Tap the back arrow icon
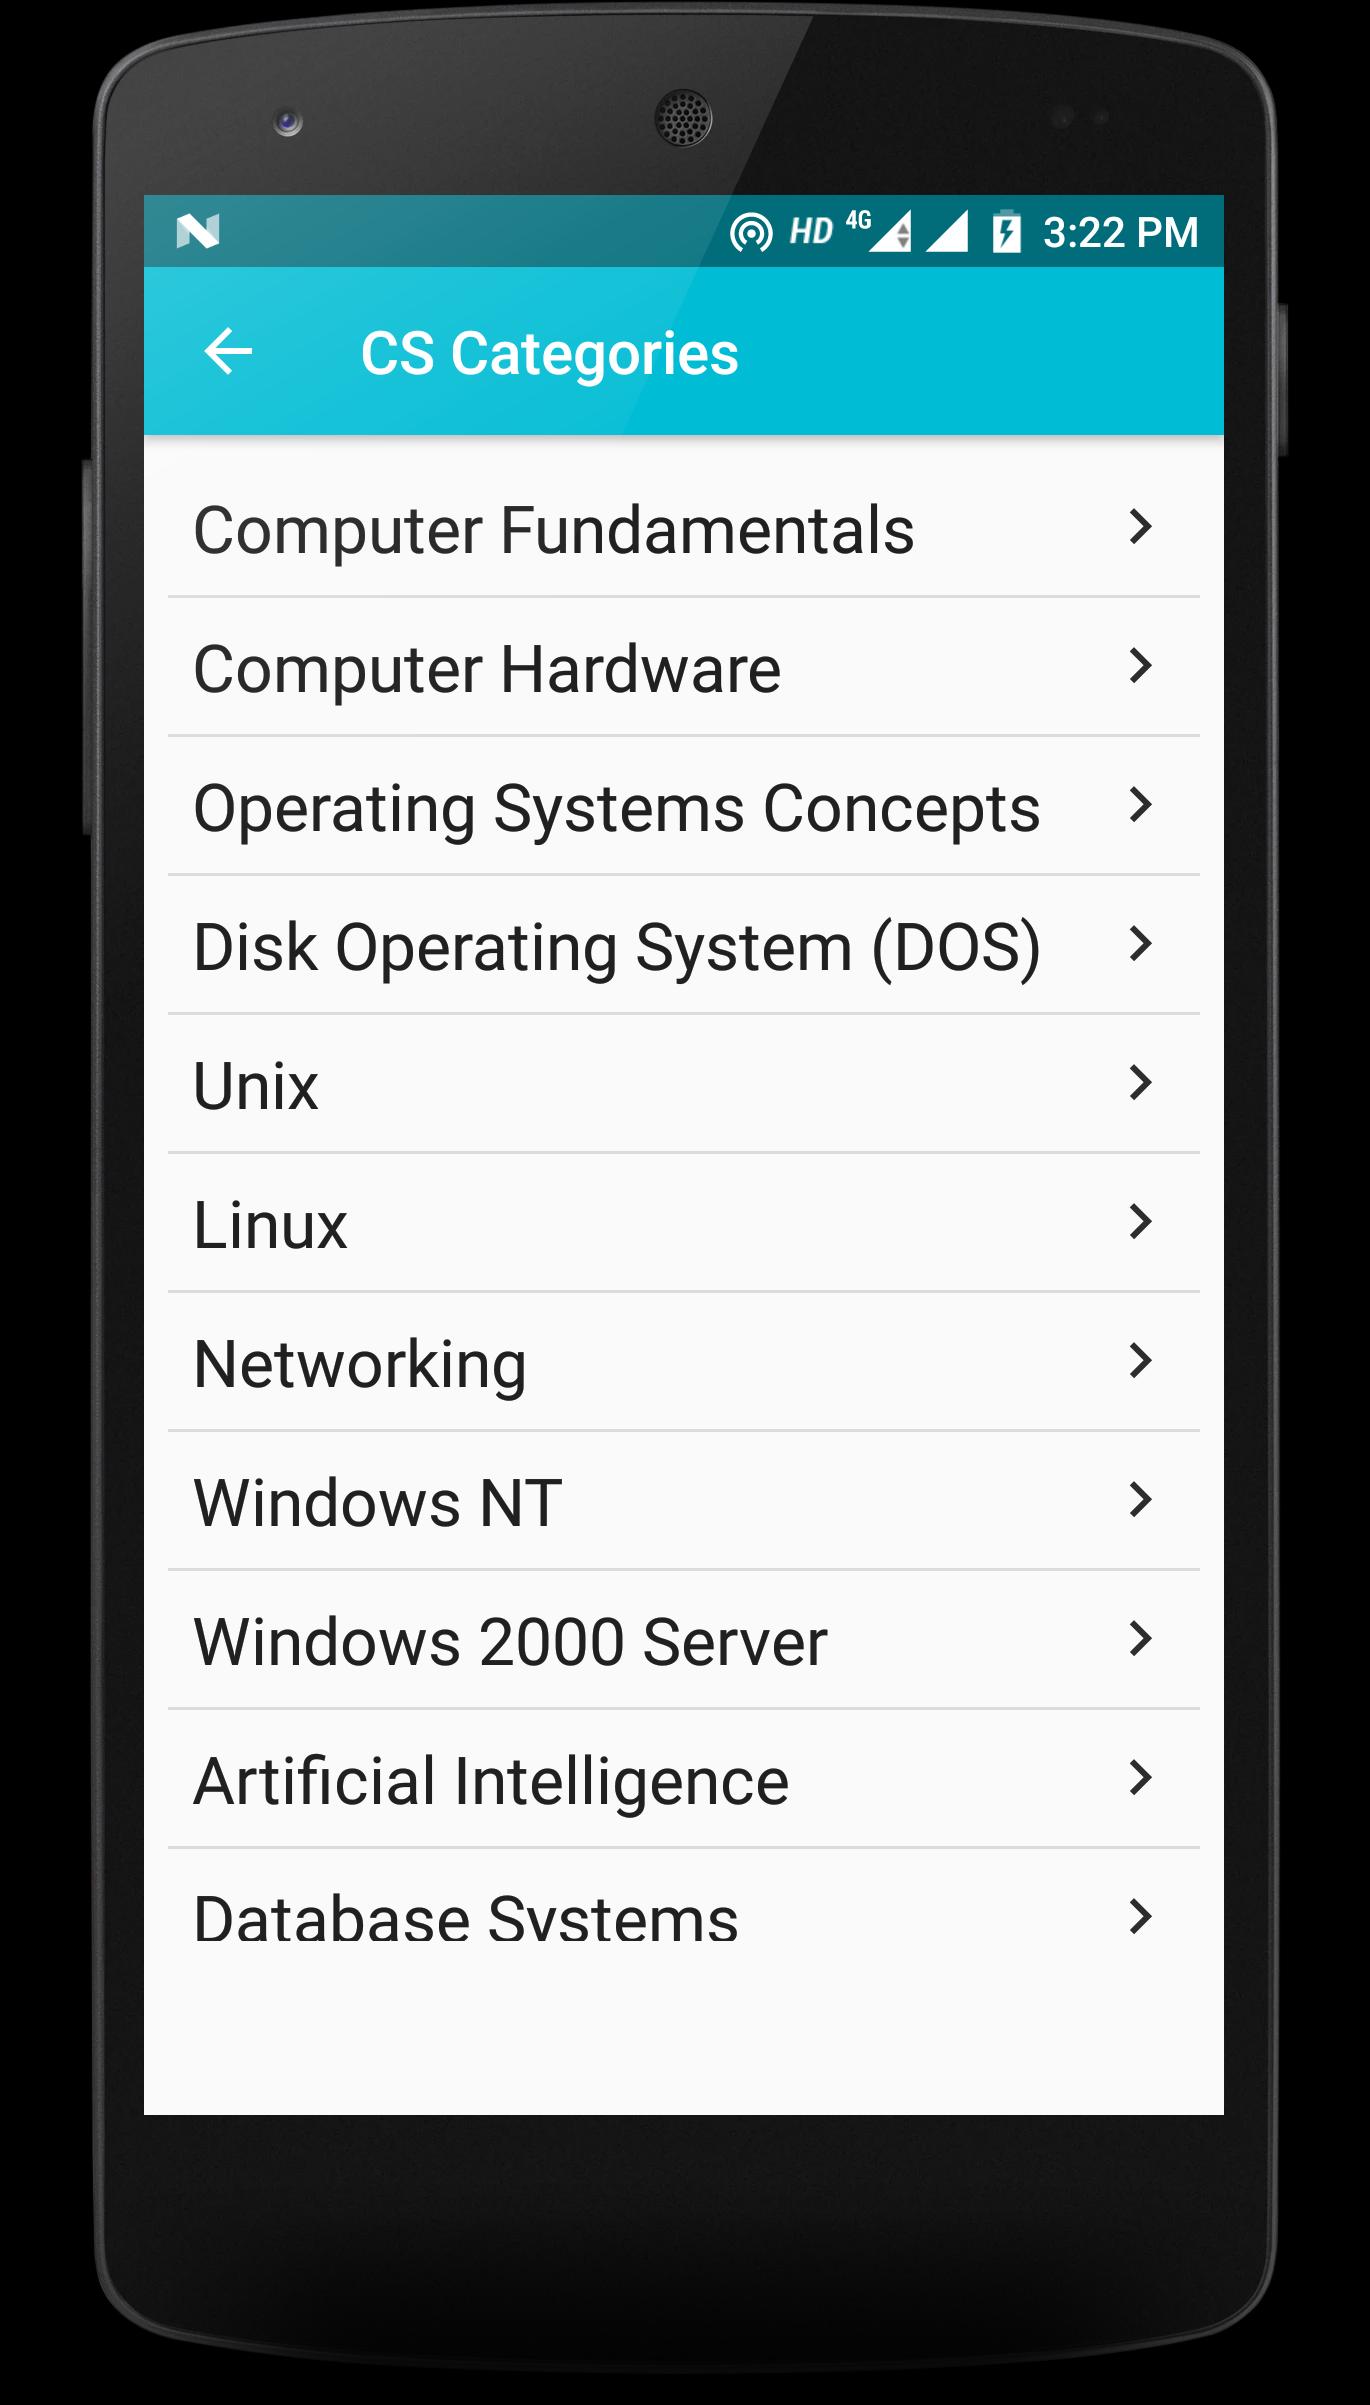Viewport: 1370px width, 2405px height. pyautogui.click(x=228, y=352)
